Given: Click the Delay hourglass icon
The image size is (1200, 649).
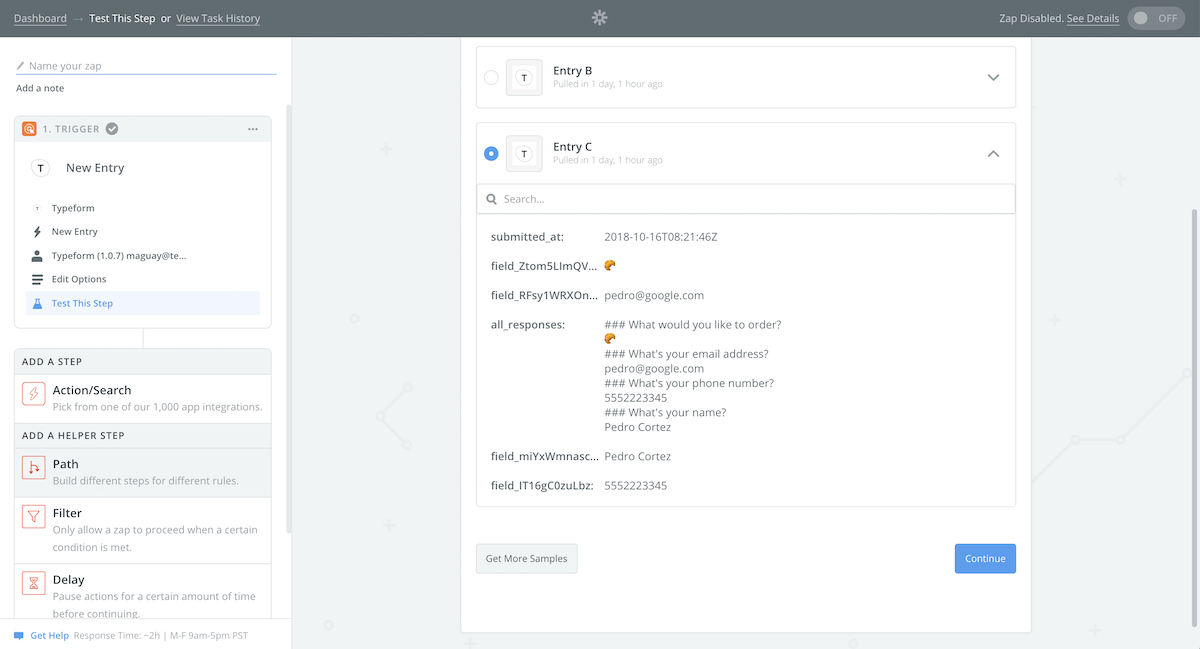Looking at the screenshot, I should point(34,583).
